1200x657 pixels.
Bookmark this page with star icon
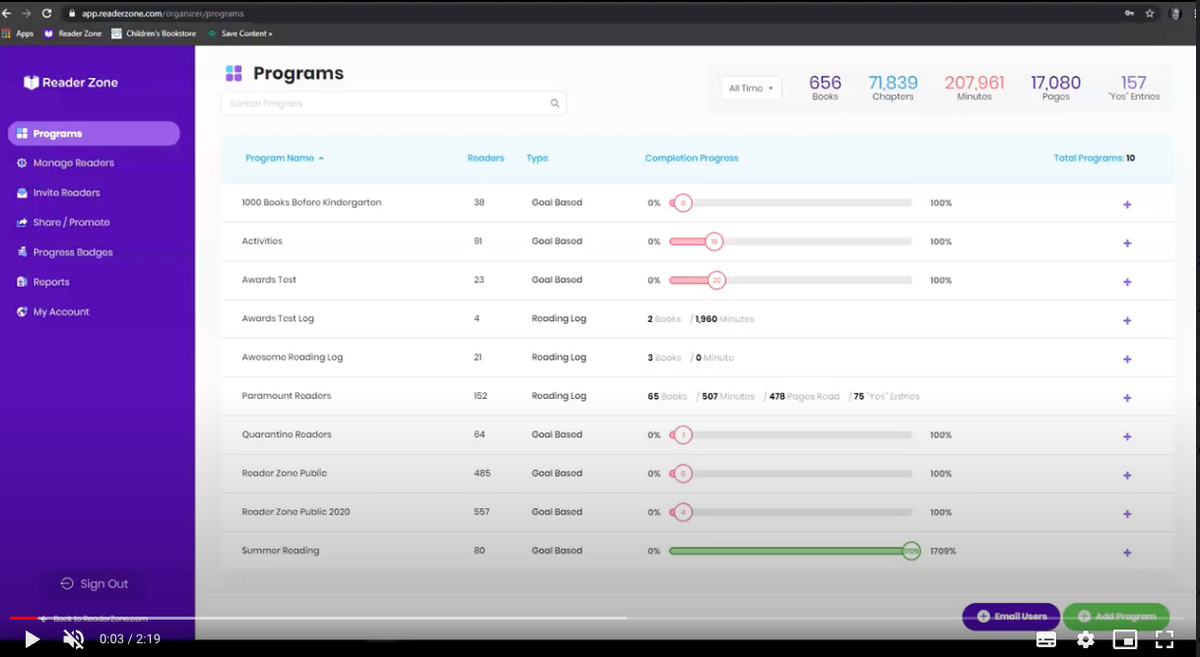(x=1150, y=13)
